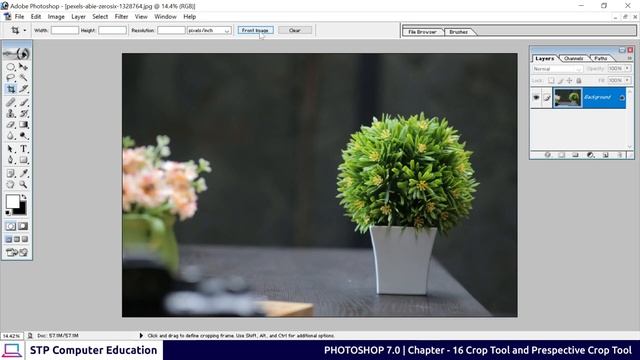Screen dimensions: 640x360
Task: Select the Eyedropper tool
Action: 23,173
